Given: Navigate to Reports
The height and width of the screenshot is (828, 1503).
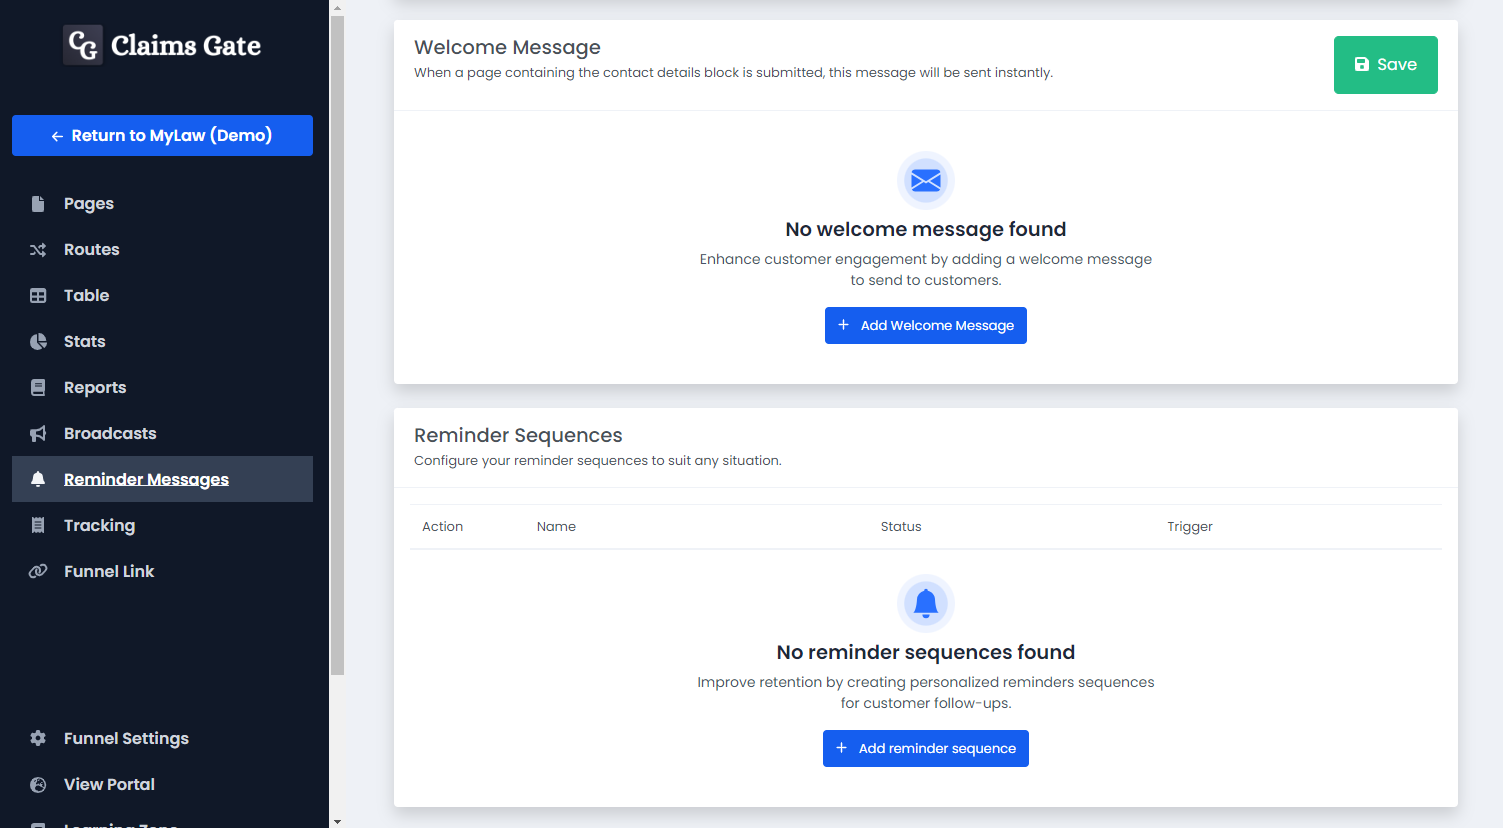Looking at the screenshot, I should coord(162,388).
